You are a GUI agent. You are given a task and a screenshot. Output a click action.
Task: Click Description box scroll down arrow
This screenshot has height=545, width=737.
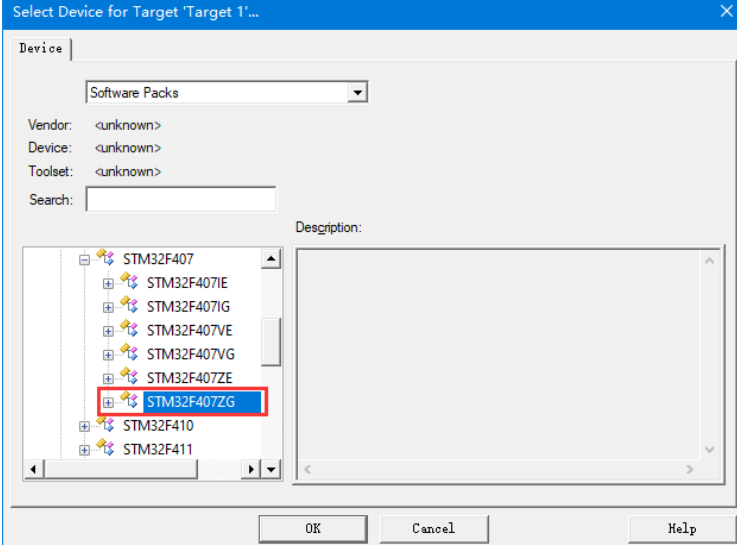click(709, 449)
